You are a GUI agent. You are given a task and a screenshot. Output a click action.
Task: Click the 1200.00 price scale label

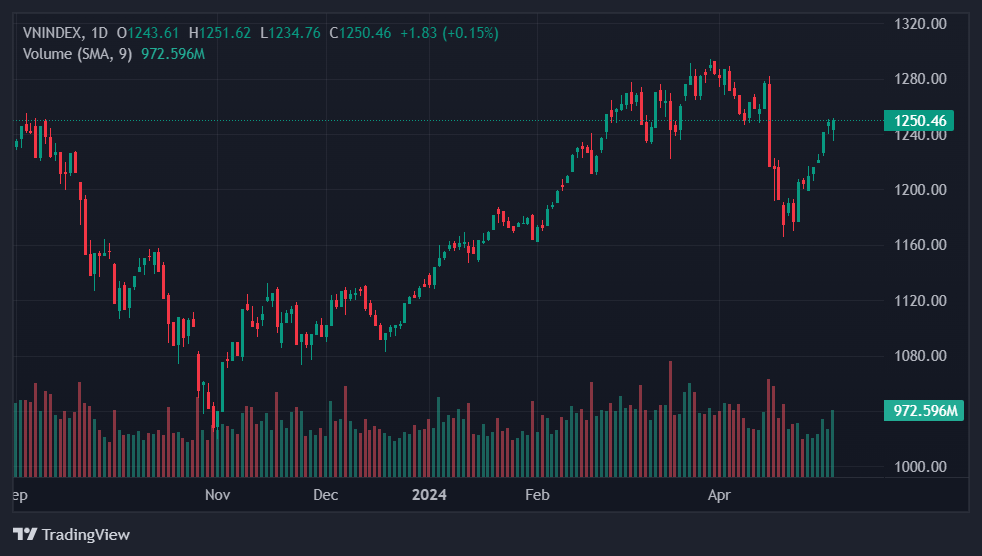(919, 190)
